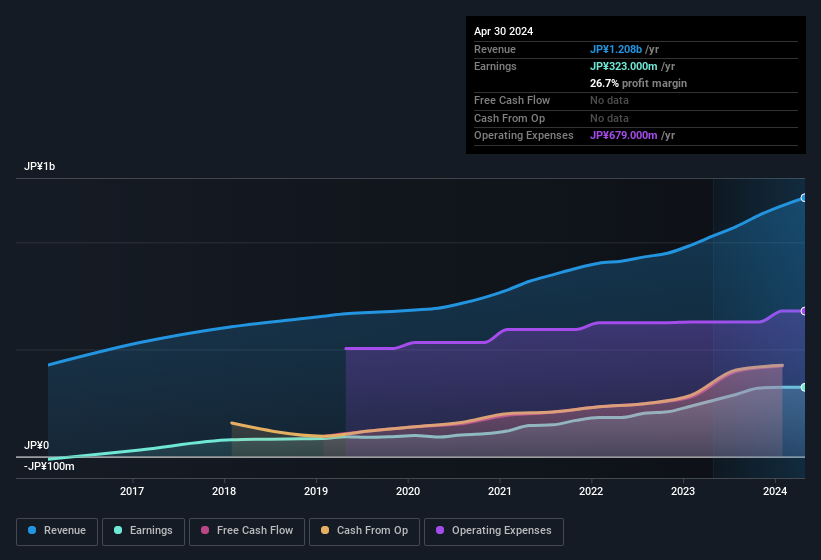Select the 2017 x-axis year label
Screen dimensions: 821x560
132,491
